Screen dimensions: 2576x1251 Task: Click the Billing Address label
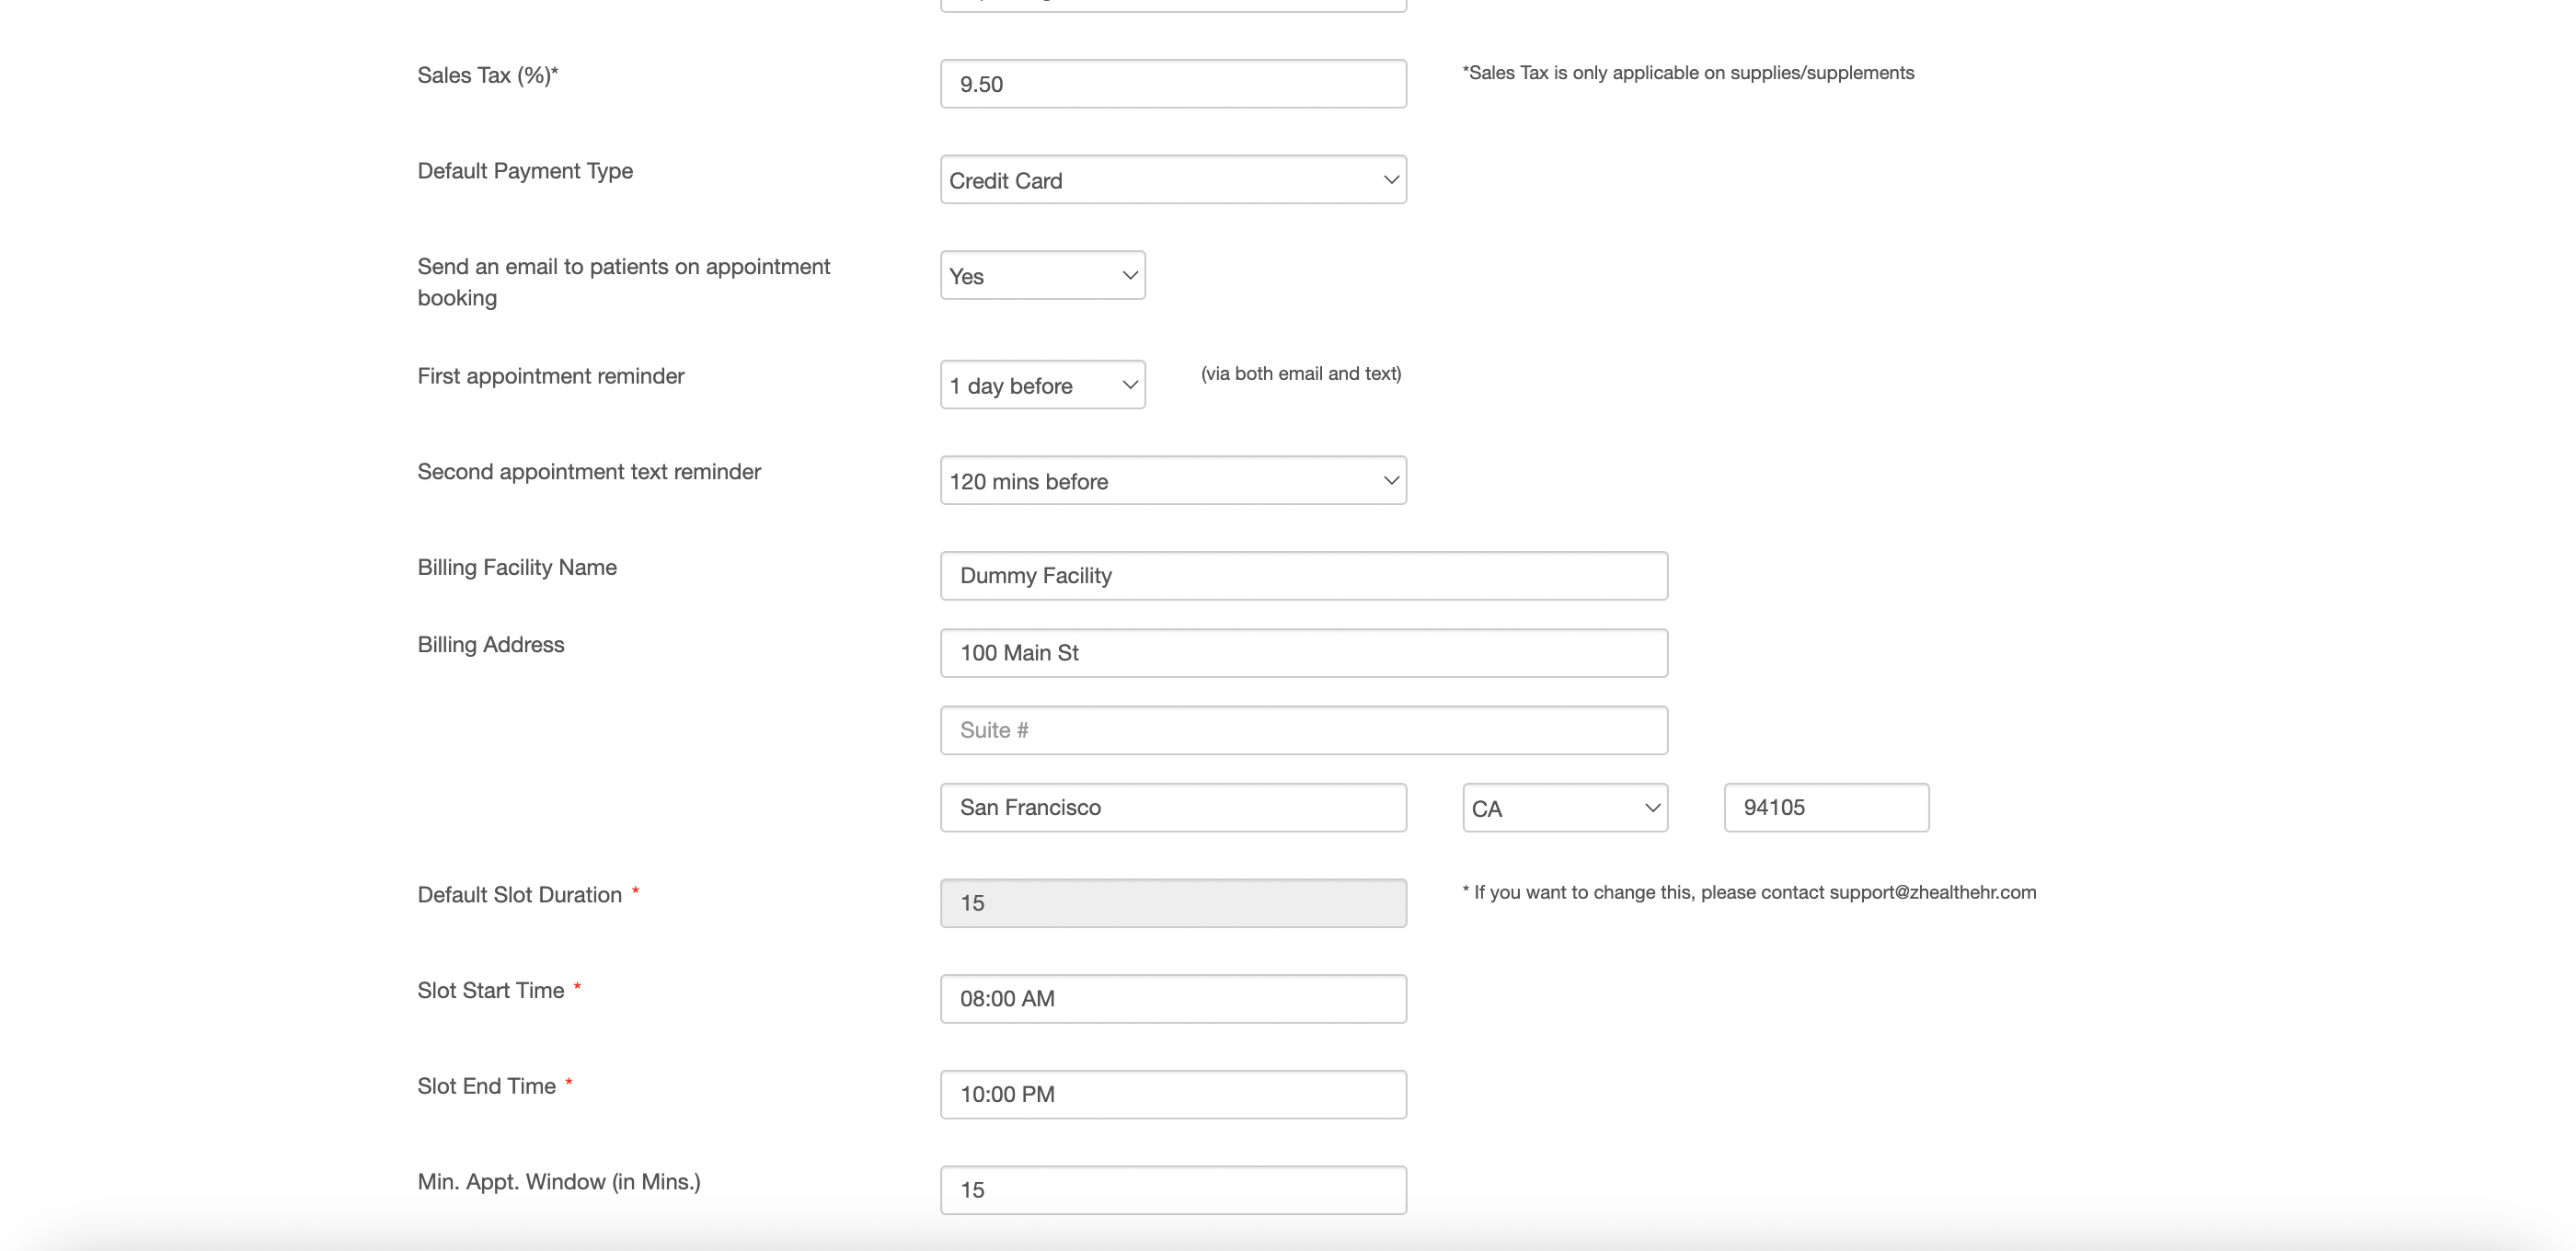491,644
